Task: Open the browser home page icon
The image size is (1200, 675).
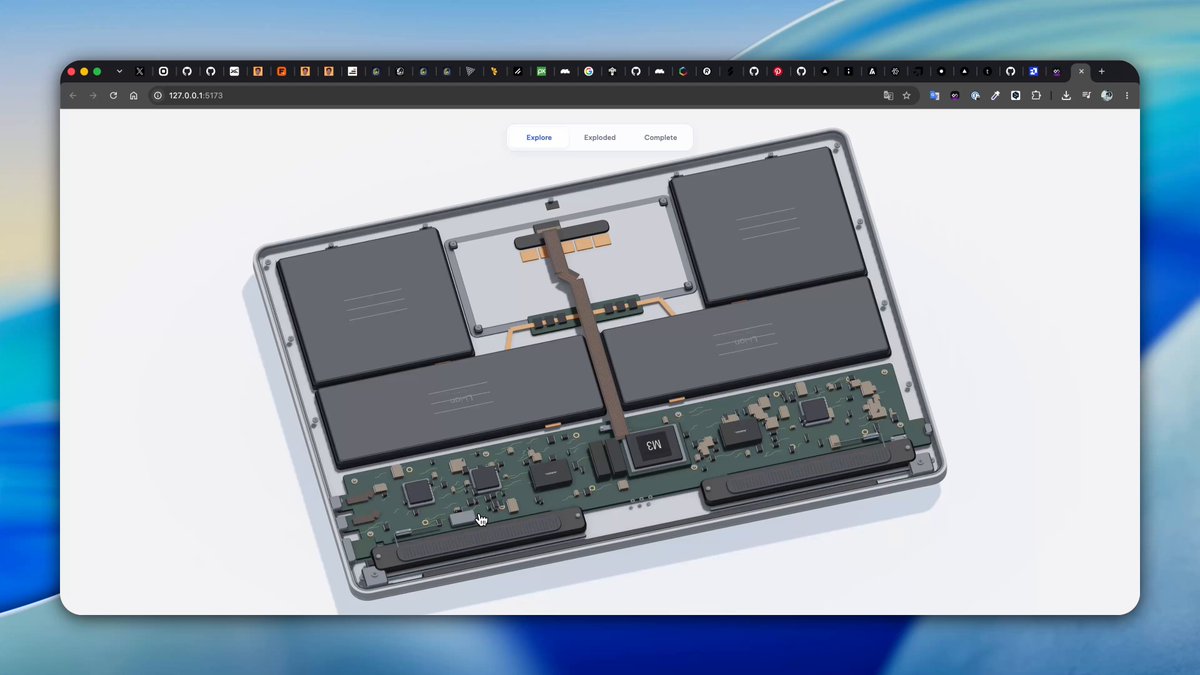Action: (134, 95)
